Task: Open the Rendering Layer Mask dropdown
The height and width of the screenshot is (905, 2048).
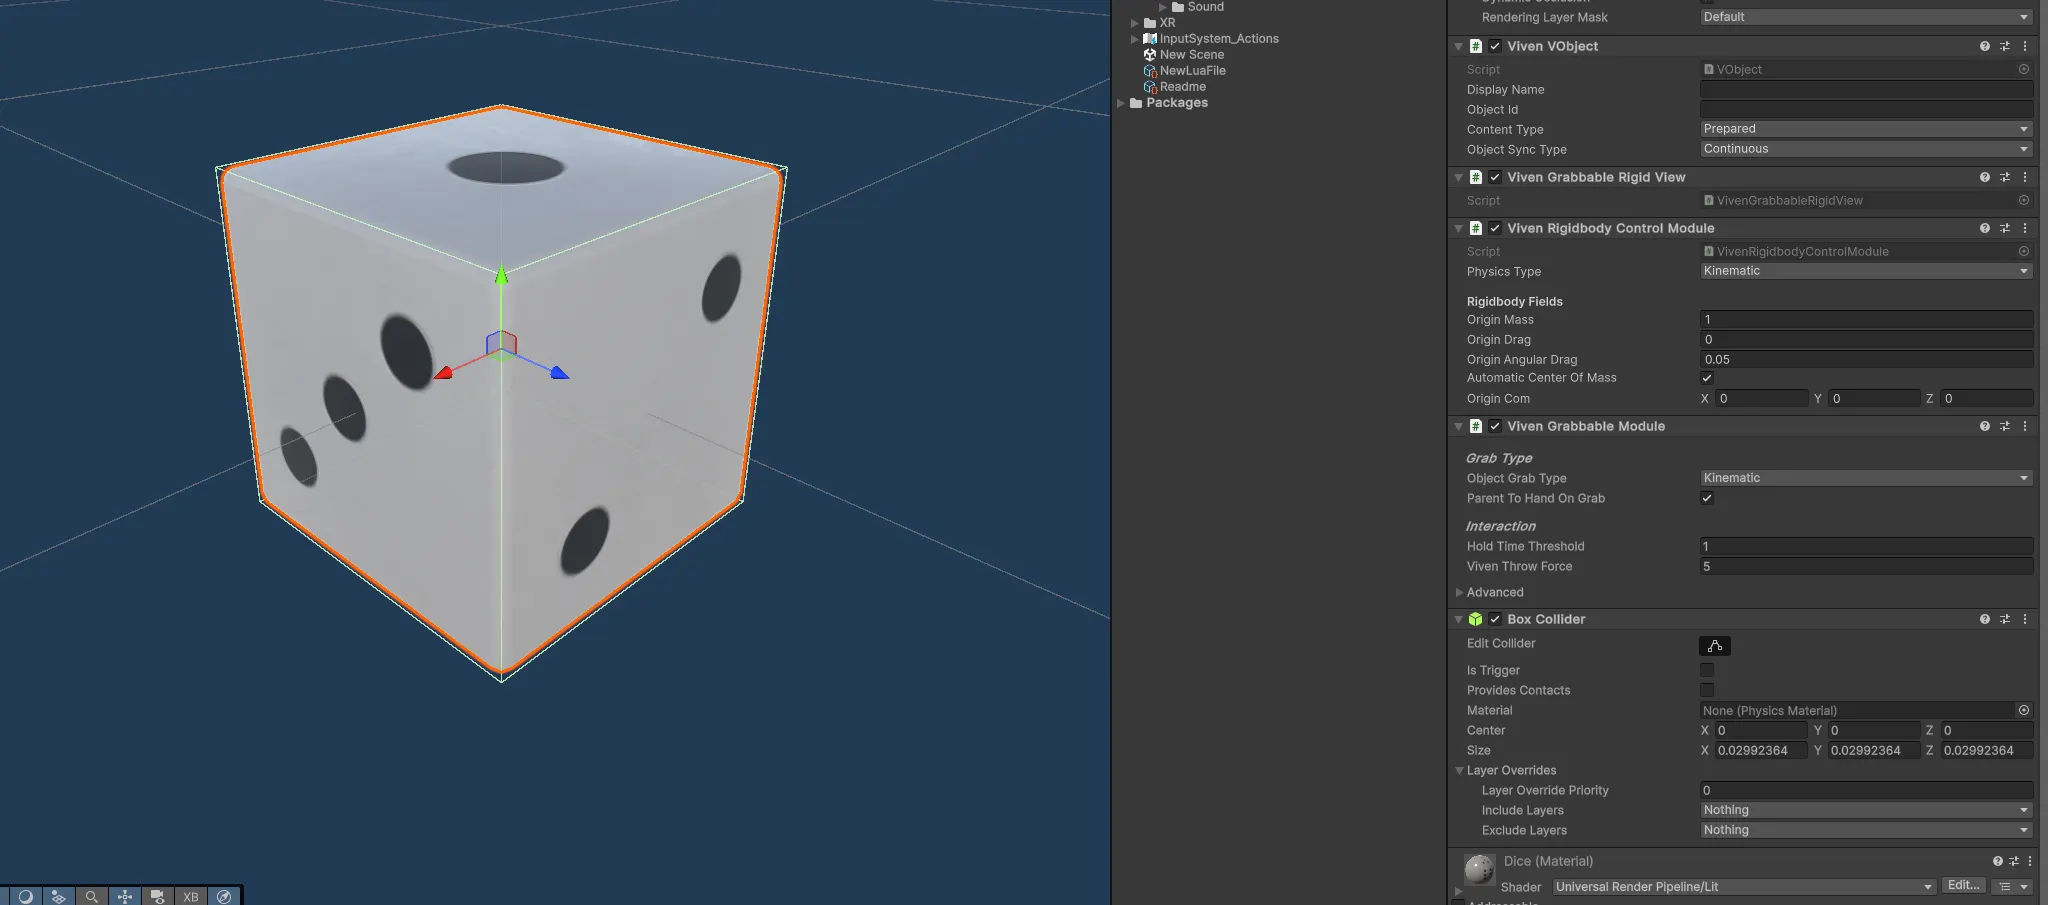Action: 1866,17
